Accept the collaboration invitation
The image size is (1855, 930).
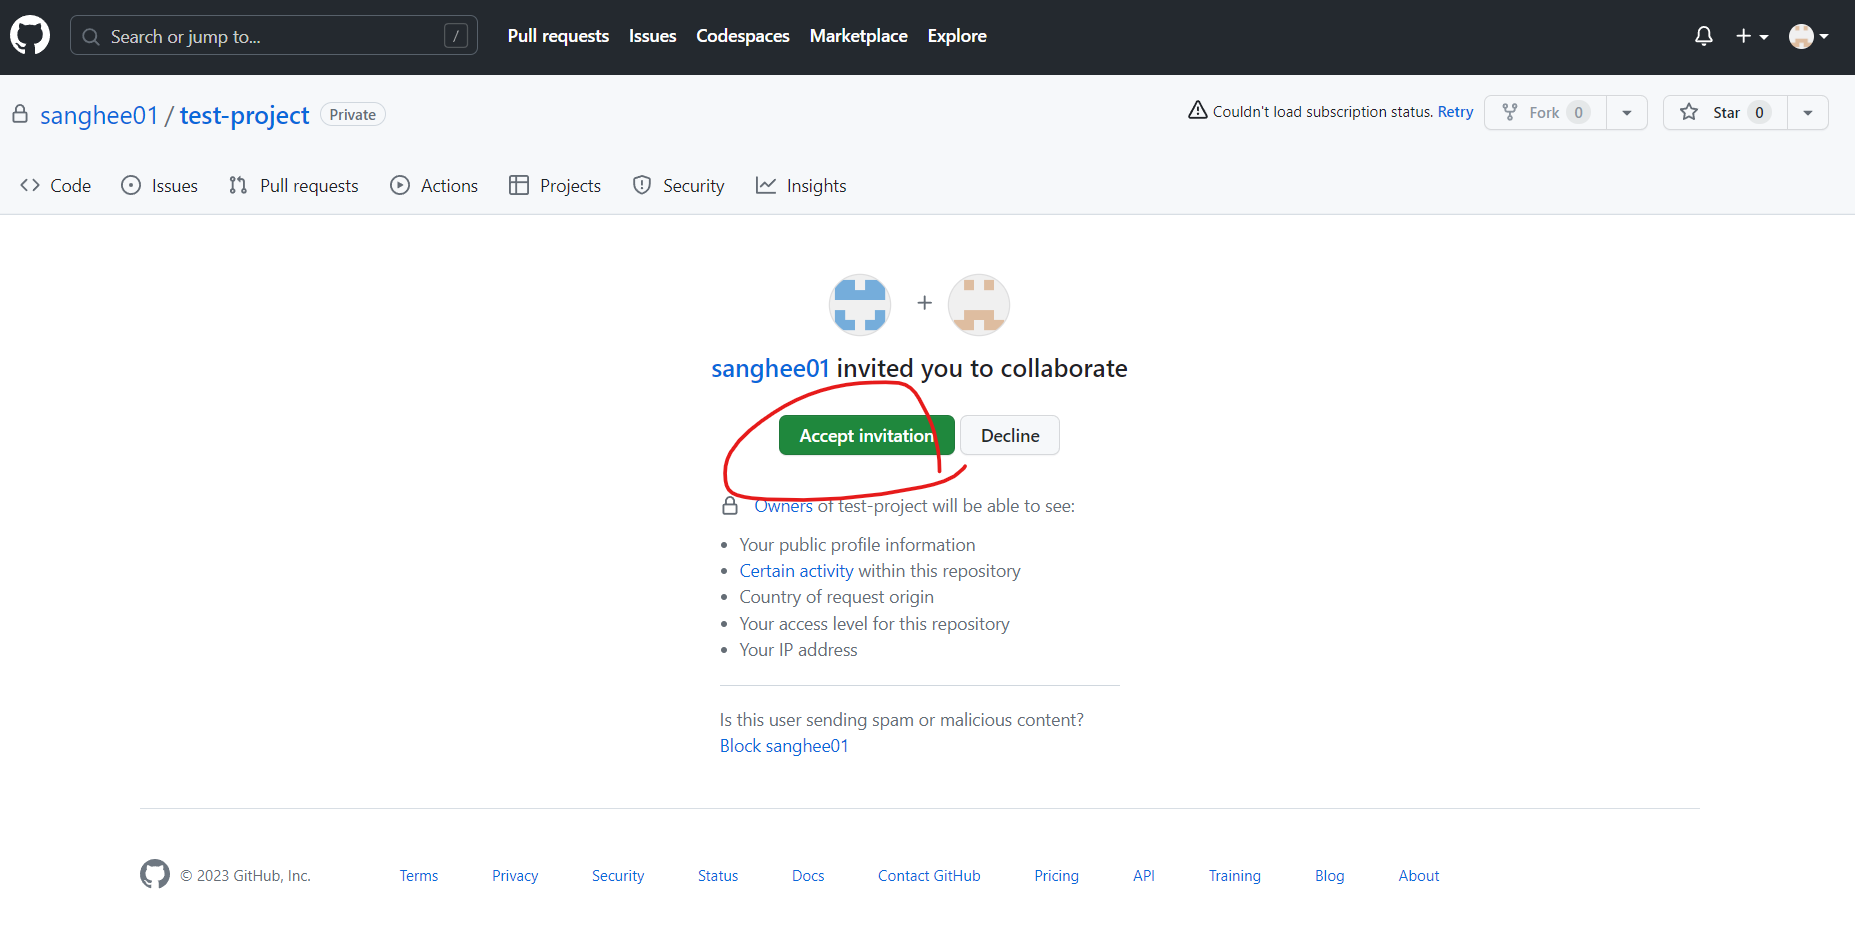coord(867,435)
